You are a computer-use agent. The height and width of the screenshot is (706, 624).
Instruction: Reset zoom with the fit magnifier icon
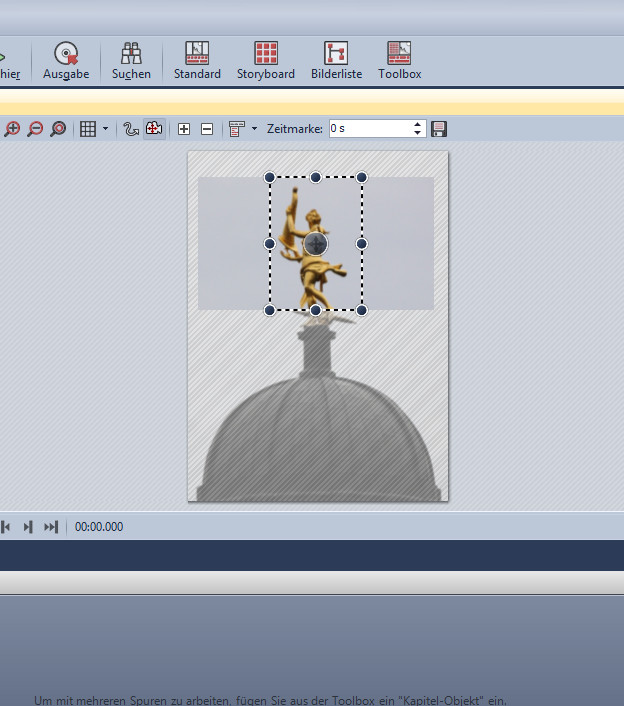click(x=58, y=129)
